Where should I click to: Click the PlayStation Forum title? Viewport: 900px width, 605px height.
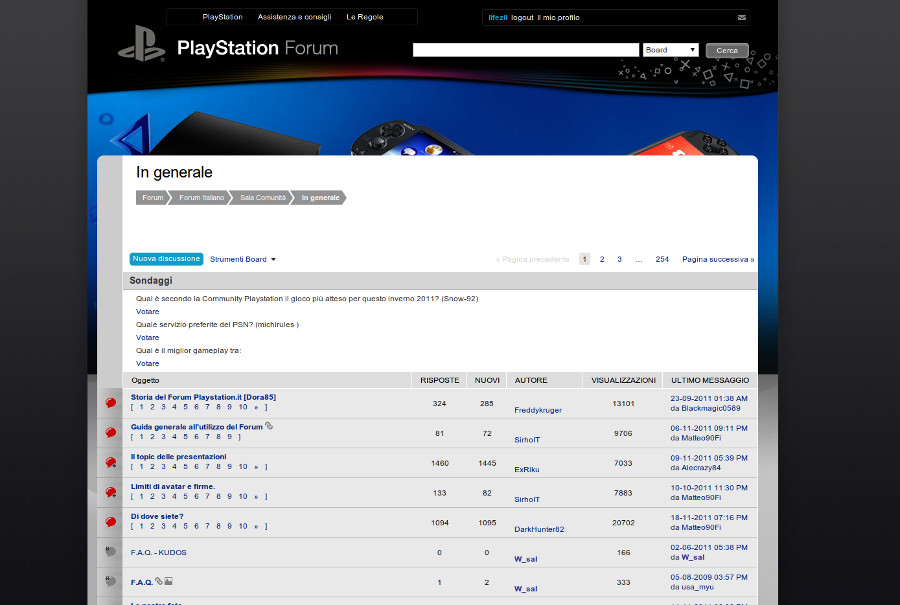point(258,48)
